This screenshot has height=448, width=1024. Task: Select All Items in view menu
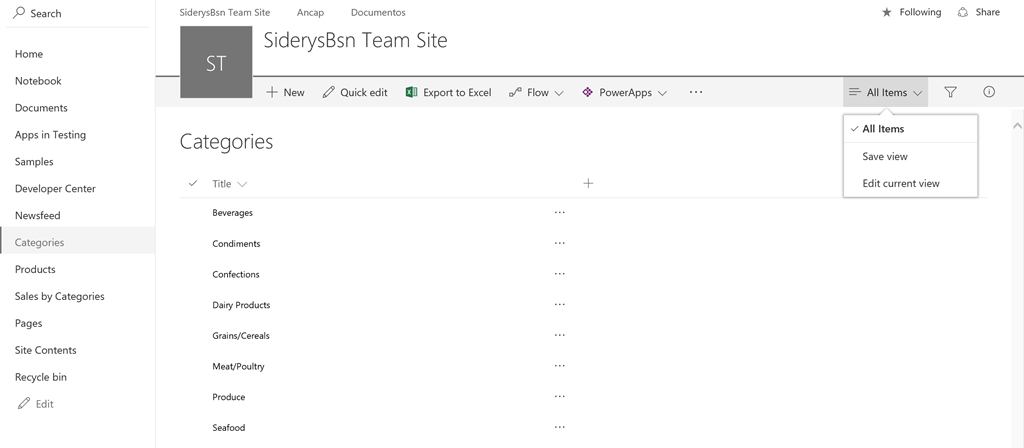point(910,129)
